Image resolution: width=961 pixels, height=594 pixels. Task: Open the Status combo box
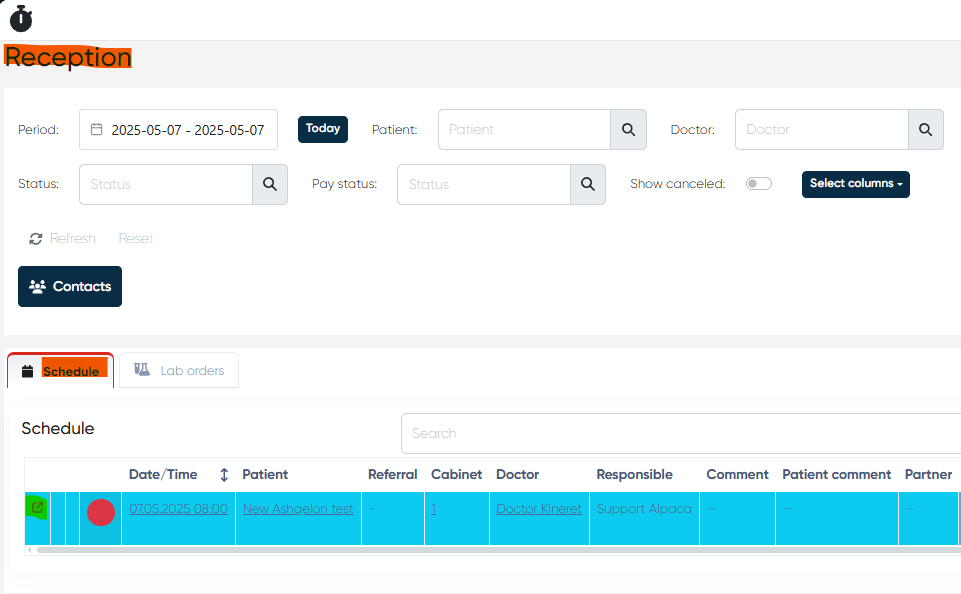click(x=166, y=185)
